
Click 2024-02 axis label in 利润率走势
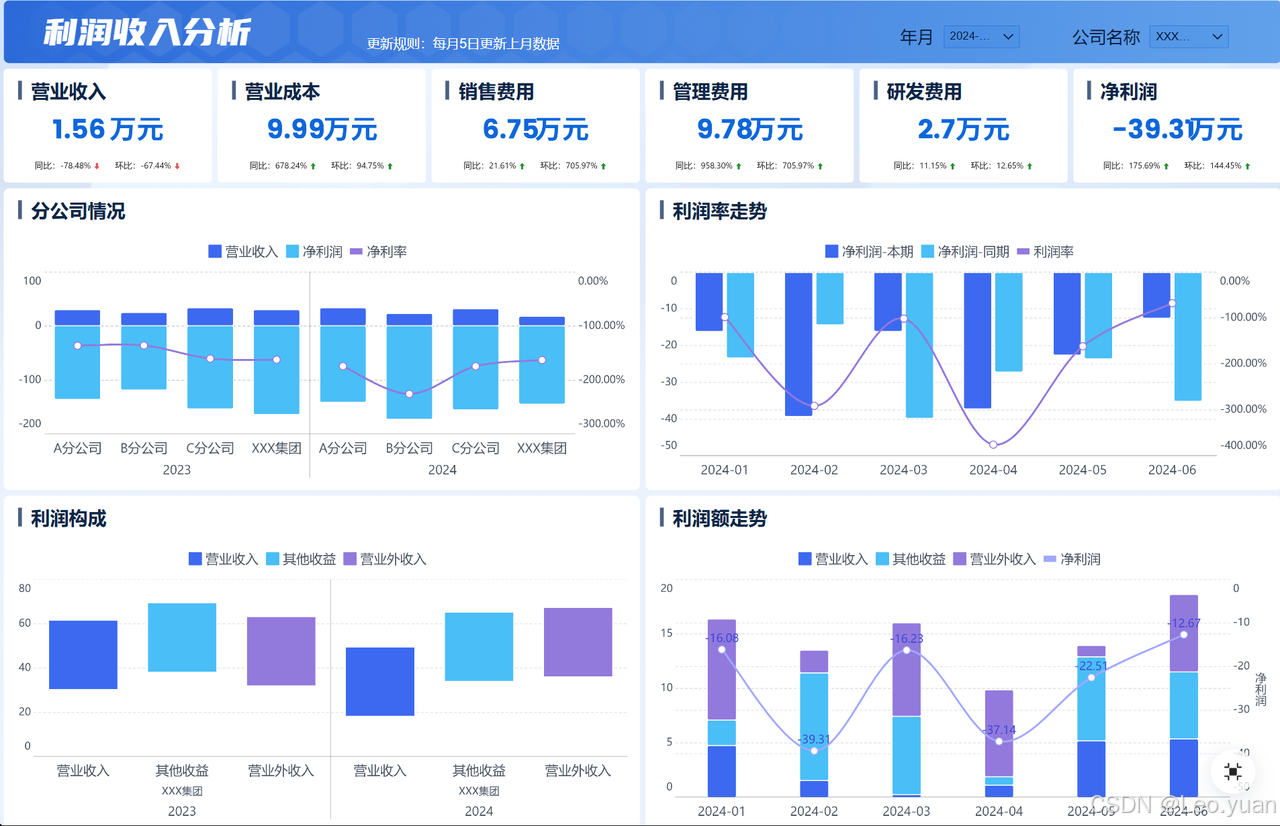[x=814, y=470]
